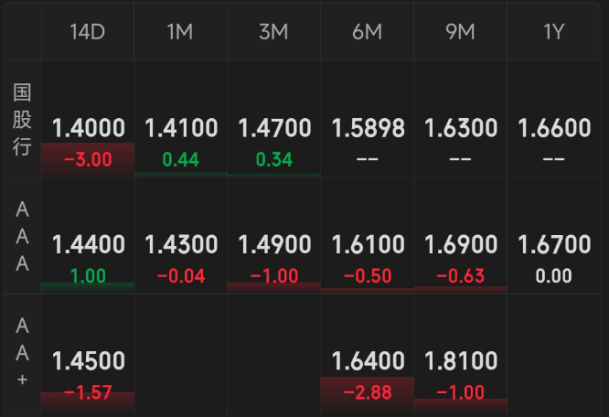Select the 1Y tenor header
Screen dimensions: 610x418
[x=554, y=32]
